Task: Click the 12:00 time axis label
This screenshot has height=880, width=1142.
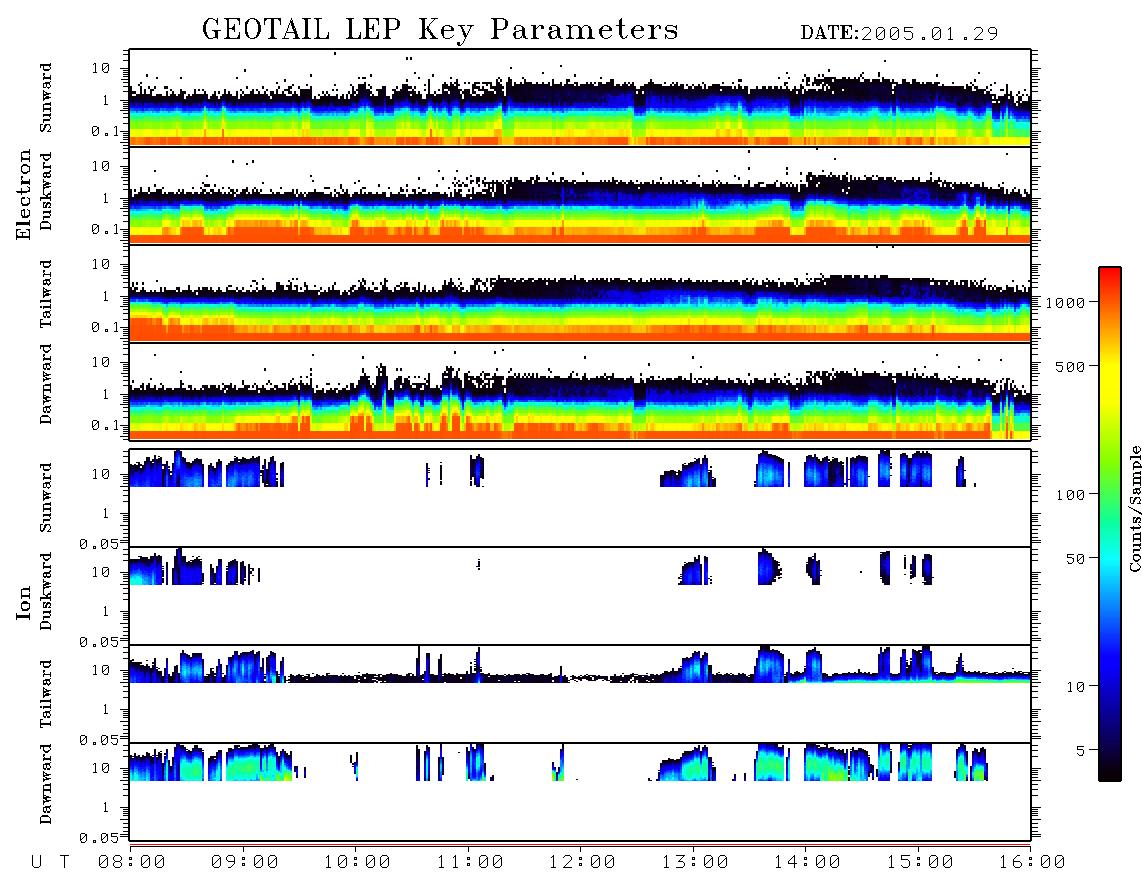Action: click(582, 862)
